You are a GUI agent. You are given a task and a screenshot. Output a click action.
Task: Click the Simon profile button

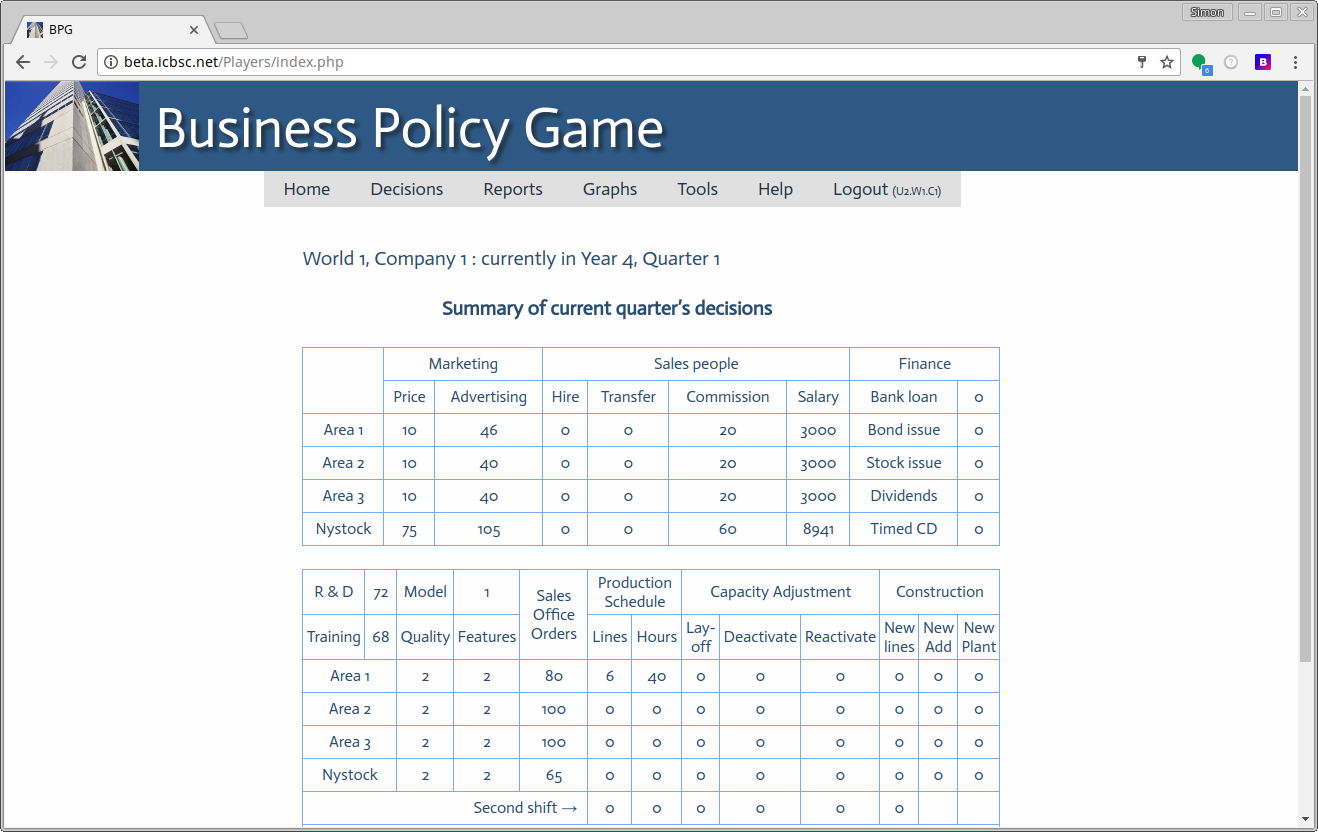pyautogui.click(x=1206, y=12)
